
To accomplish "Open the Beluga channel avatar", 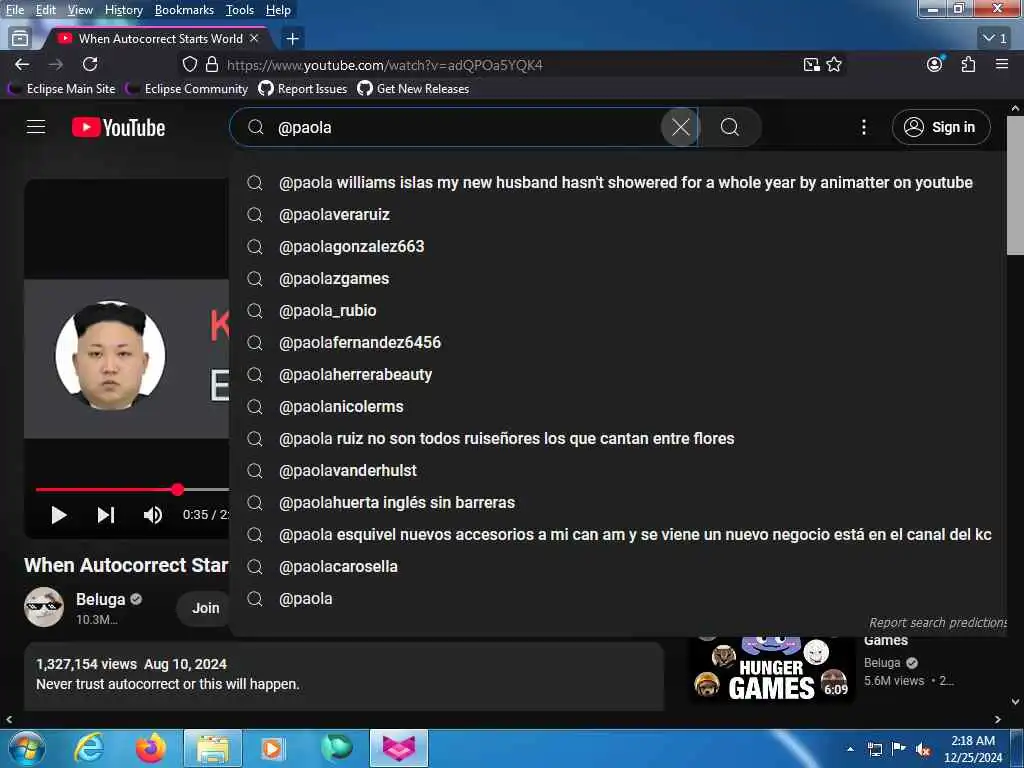I will 44,607.
